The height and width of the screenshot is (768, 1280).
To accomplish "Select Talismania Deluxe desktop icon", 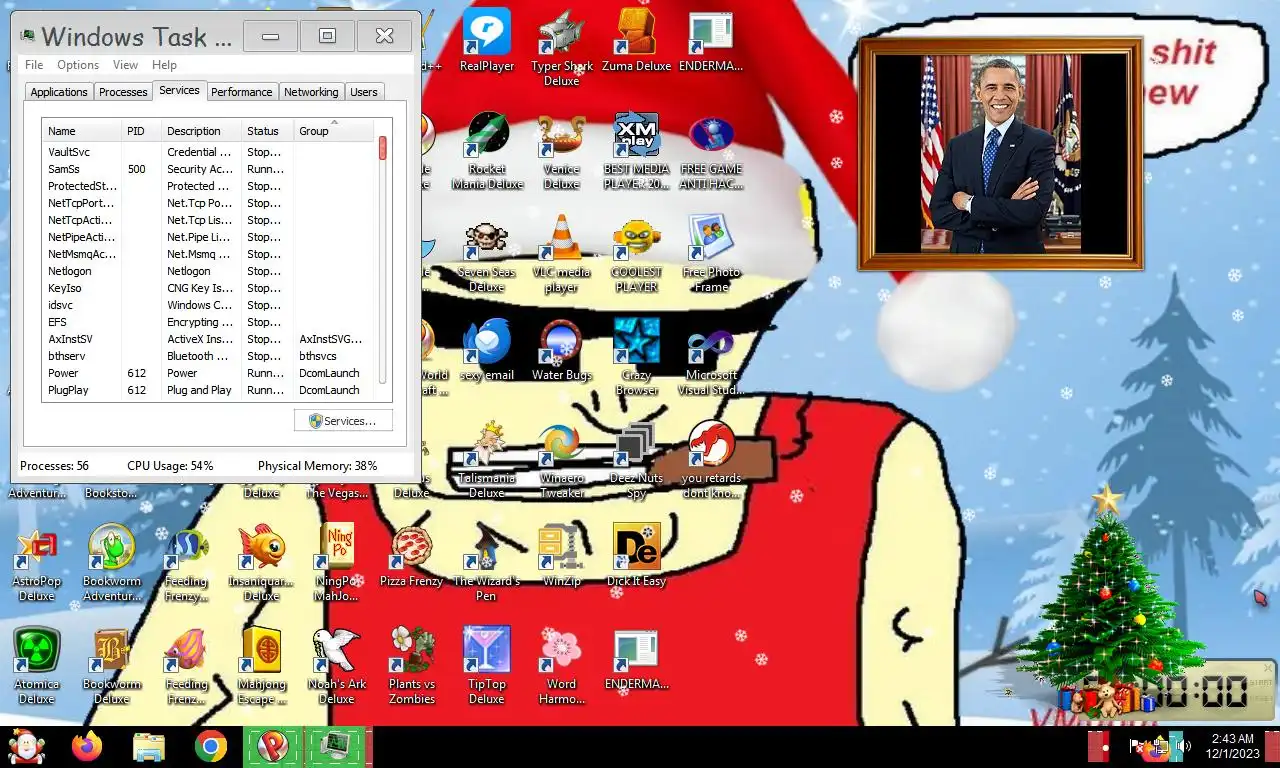I will coord(487,460).
